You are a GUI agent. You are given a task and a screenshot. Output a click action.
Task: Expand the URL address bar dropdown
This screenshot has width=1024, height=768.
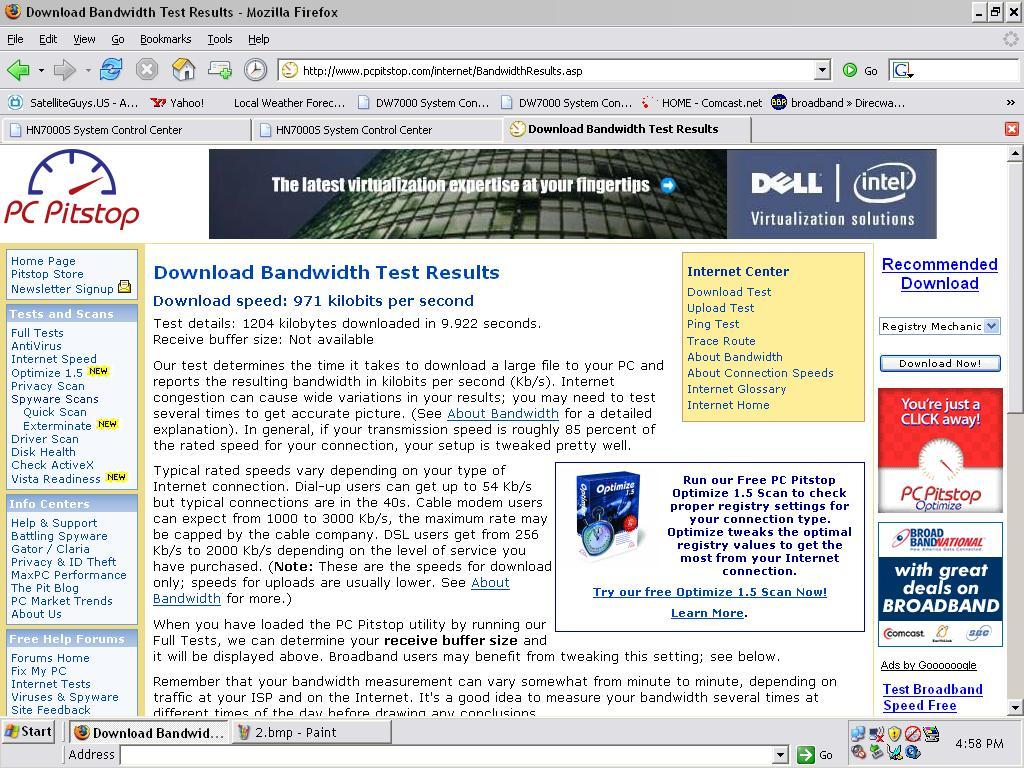[823, 70]
